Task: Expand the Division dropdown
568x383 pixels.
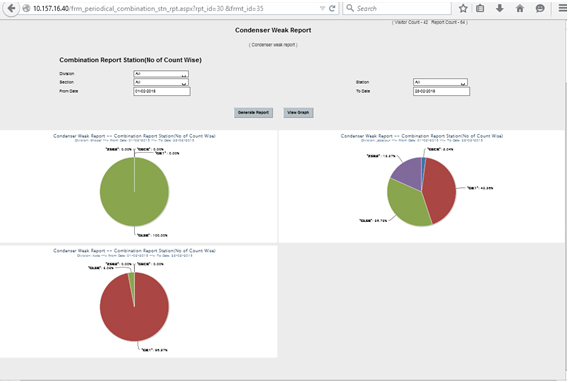Action: point(161,74)
